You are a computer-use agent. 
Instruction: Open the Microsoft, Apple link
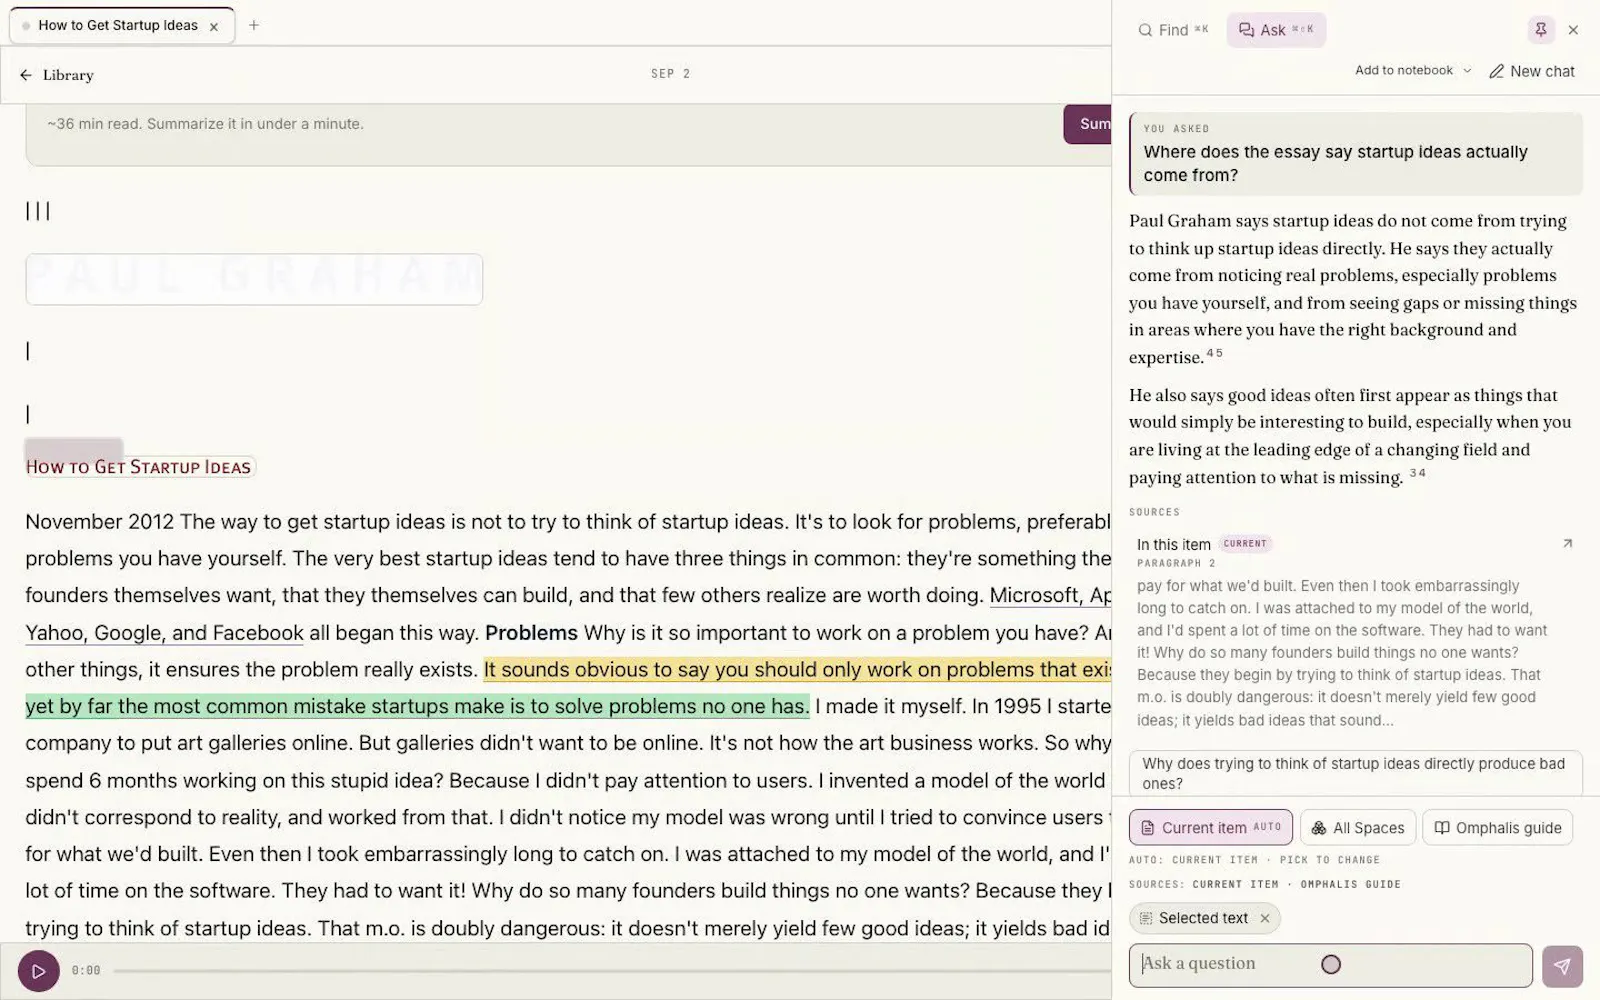pos(1050,595)
